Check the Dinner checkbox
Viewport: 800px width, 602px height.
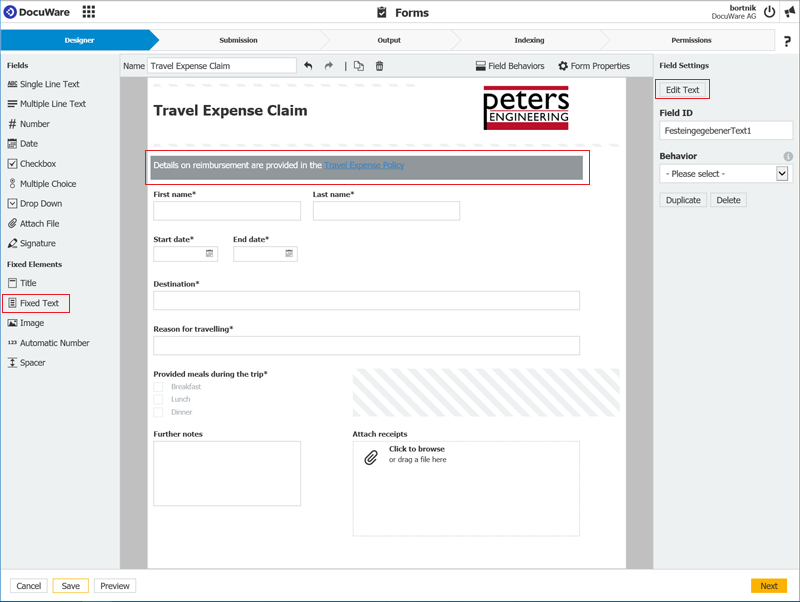click(158, 412)
